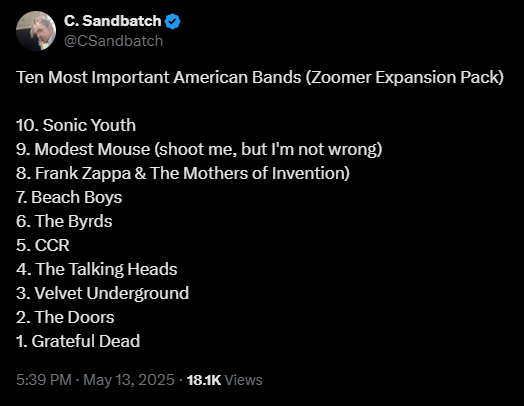Viewport: 524px width, 406px height.
Task: Click the 'Zoomer Expansion Pack' text
Action: [x=405, y=78]
